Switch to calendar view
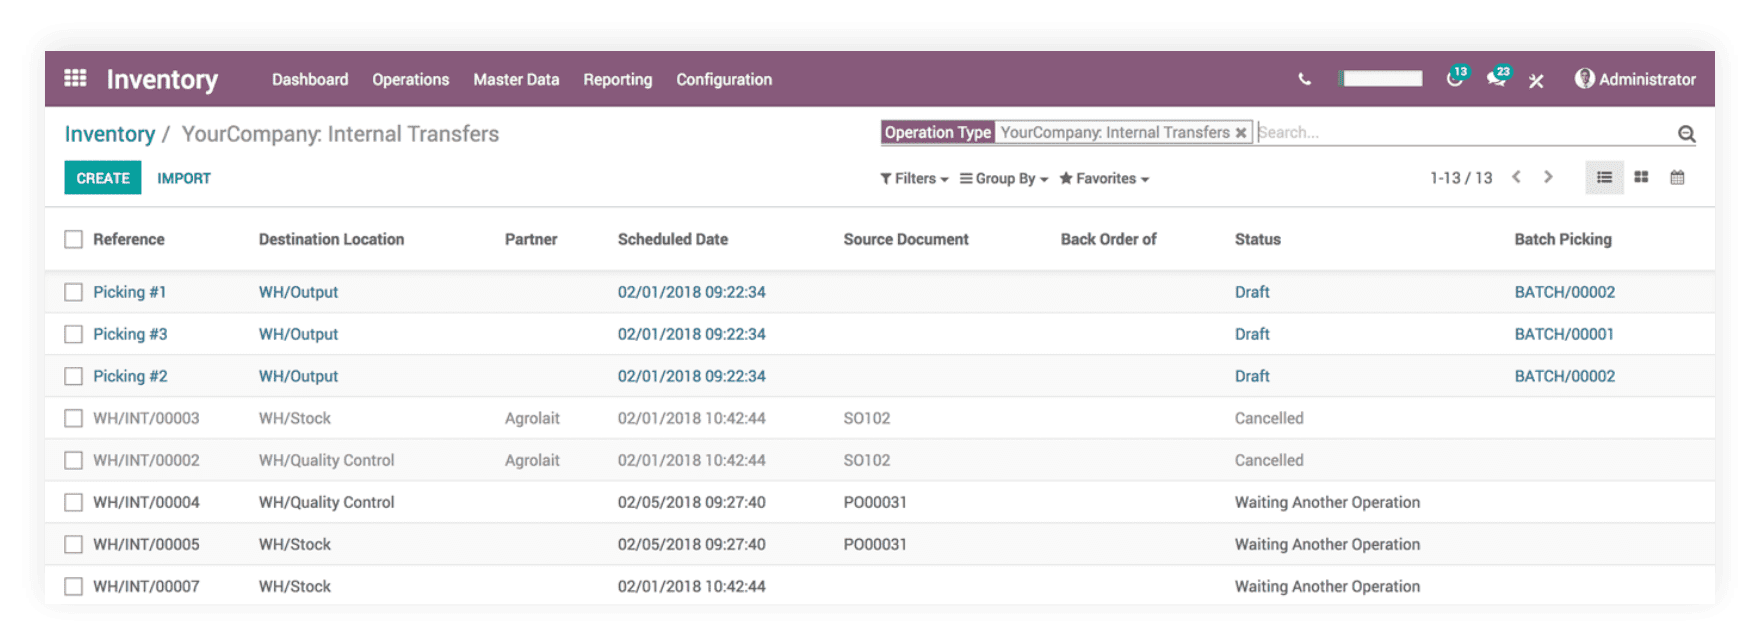1760x643 pixels. tap(1677, 178)
